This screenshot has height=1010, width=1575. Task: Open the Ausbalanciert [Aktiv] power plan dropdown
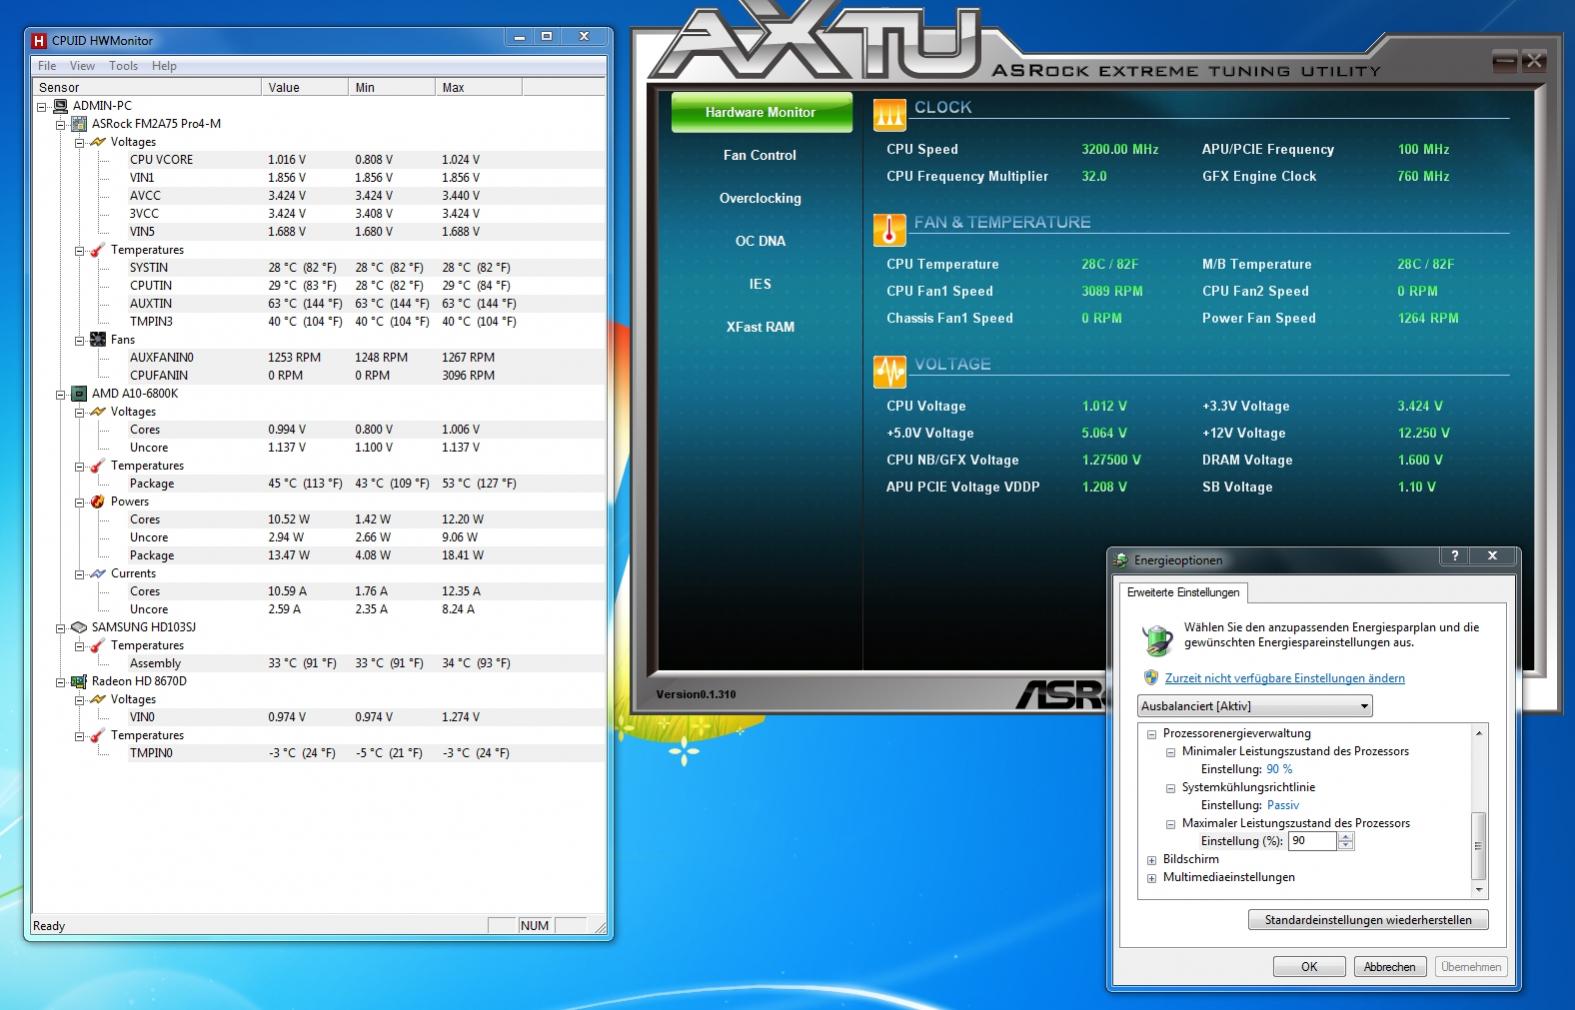point(1255,706)
